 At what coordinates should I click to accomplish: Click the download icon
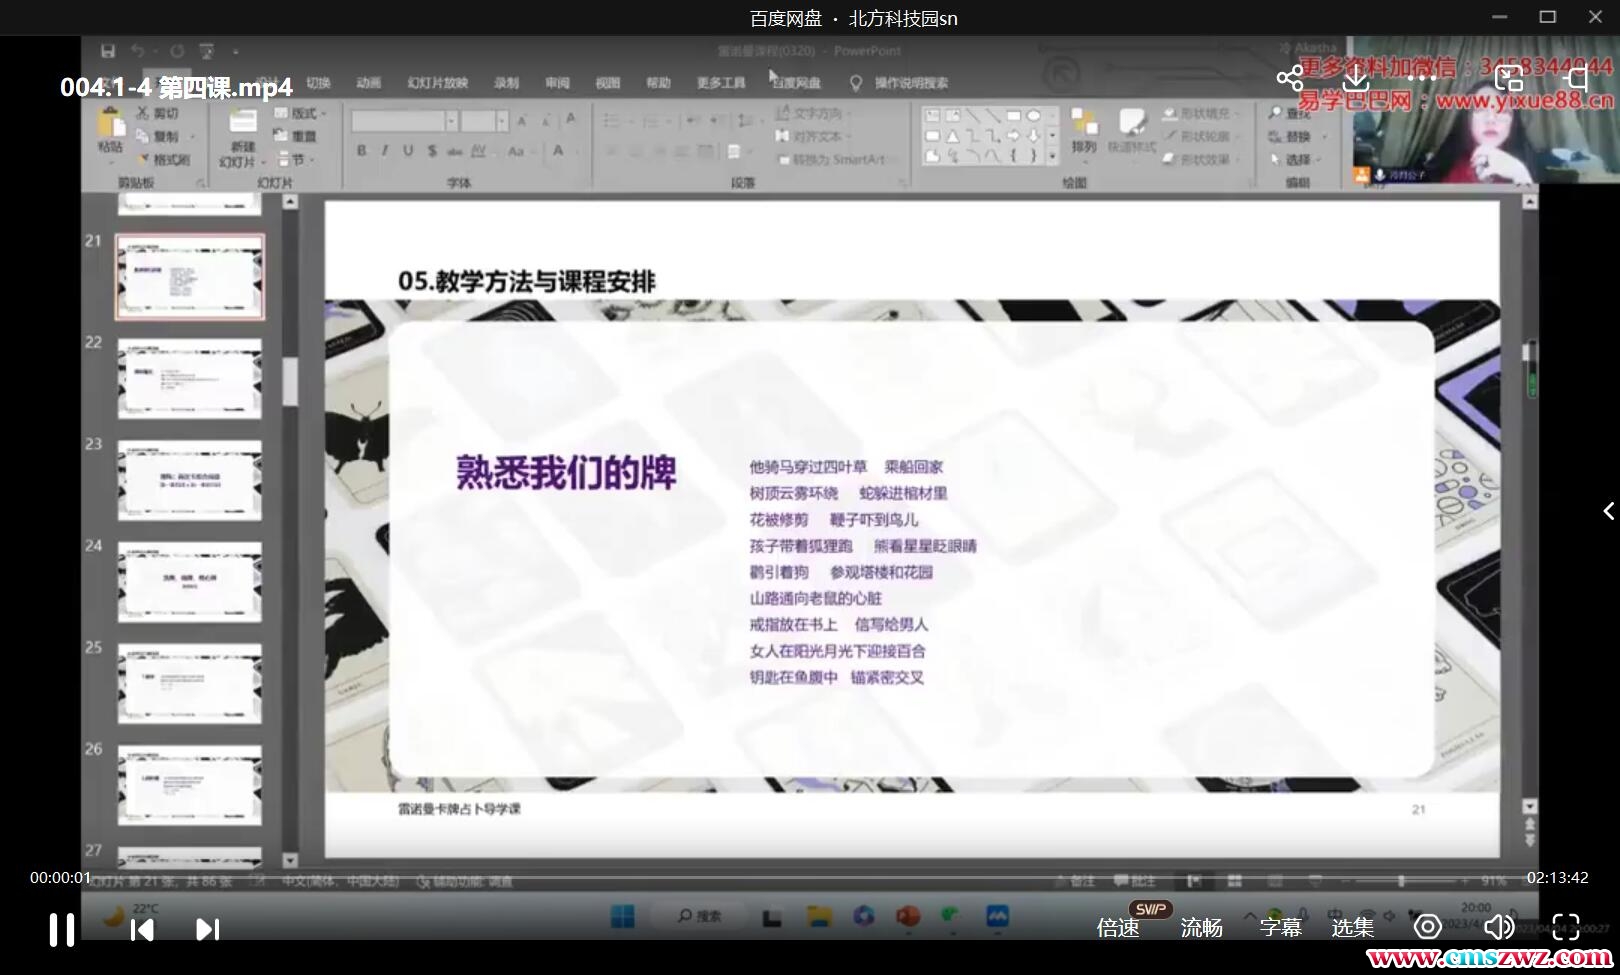pyautogui.click(x=1355, y=78)
